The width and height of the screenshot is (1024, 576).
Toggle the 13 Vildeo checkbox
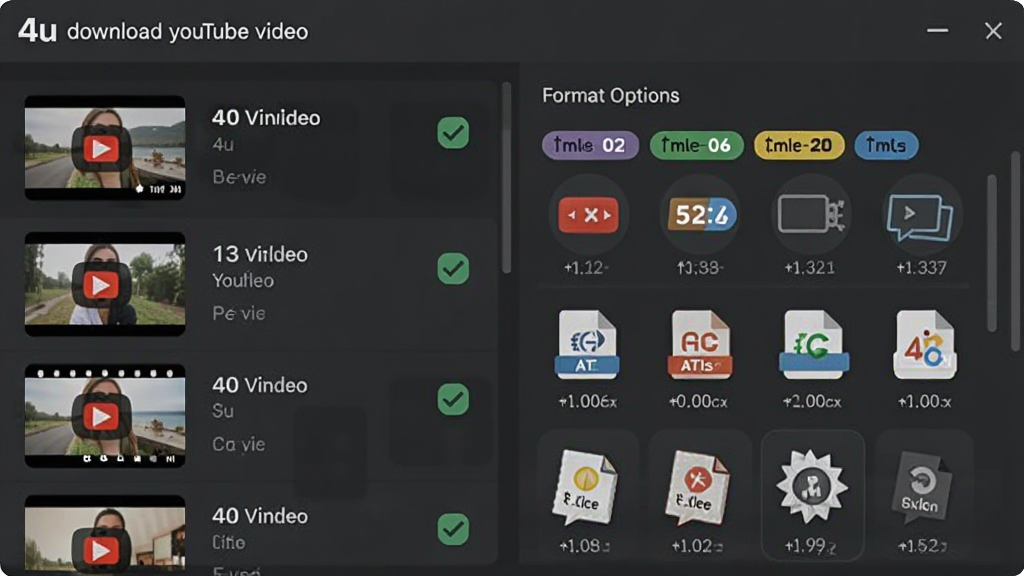pos(453,268)
